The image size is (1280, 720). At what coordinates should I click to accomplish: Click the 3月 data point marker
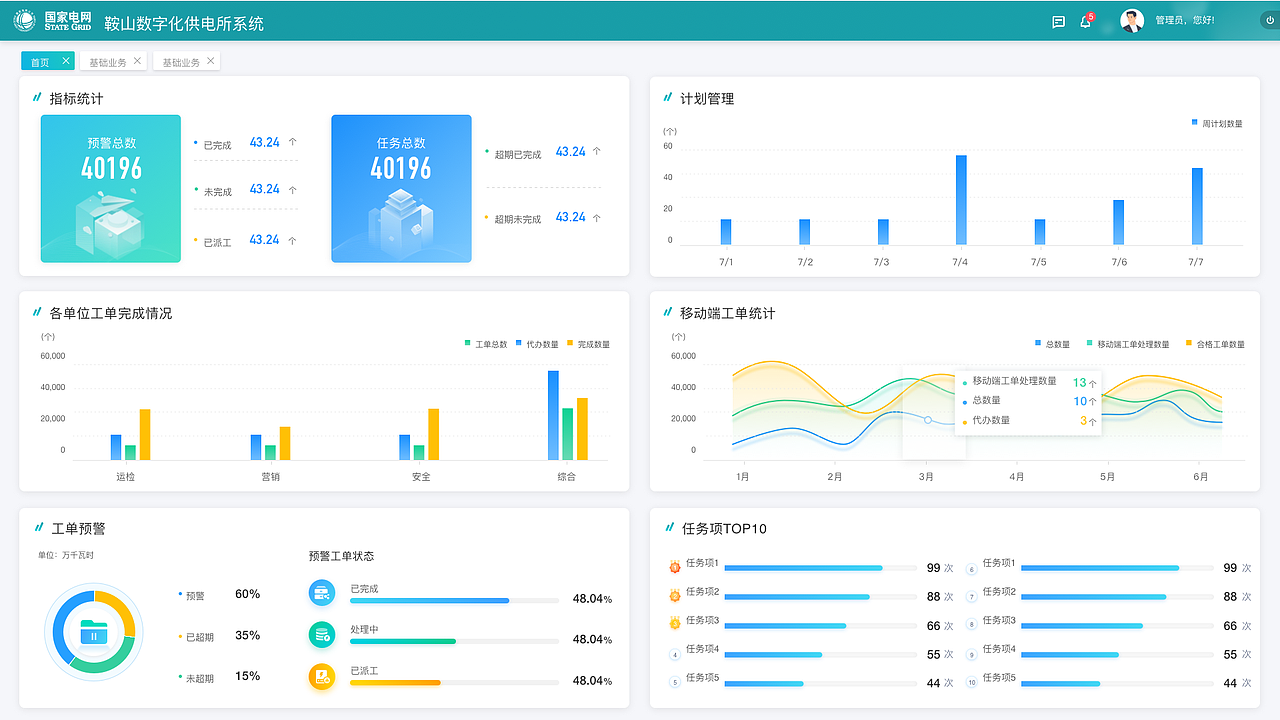click(x=928, y=420)
